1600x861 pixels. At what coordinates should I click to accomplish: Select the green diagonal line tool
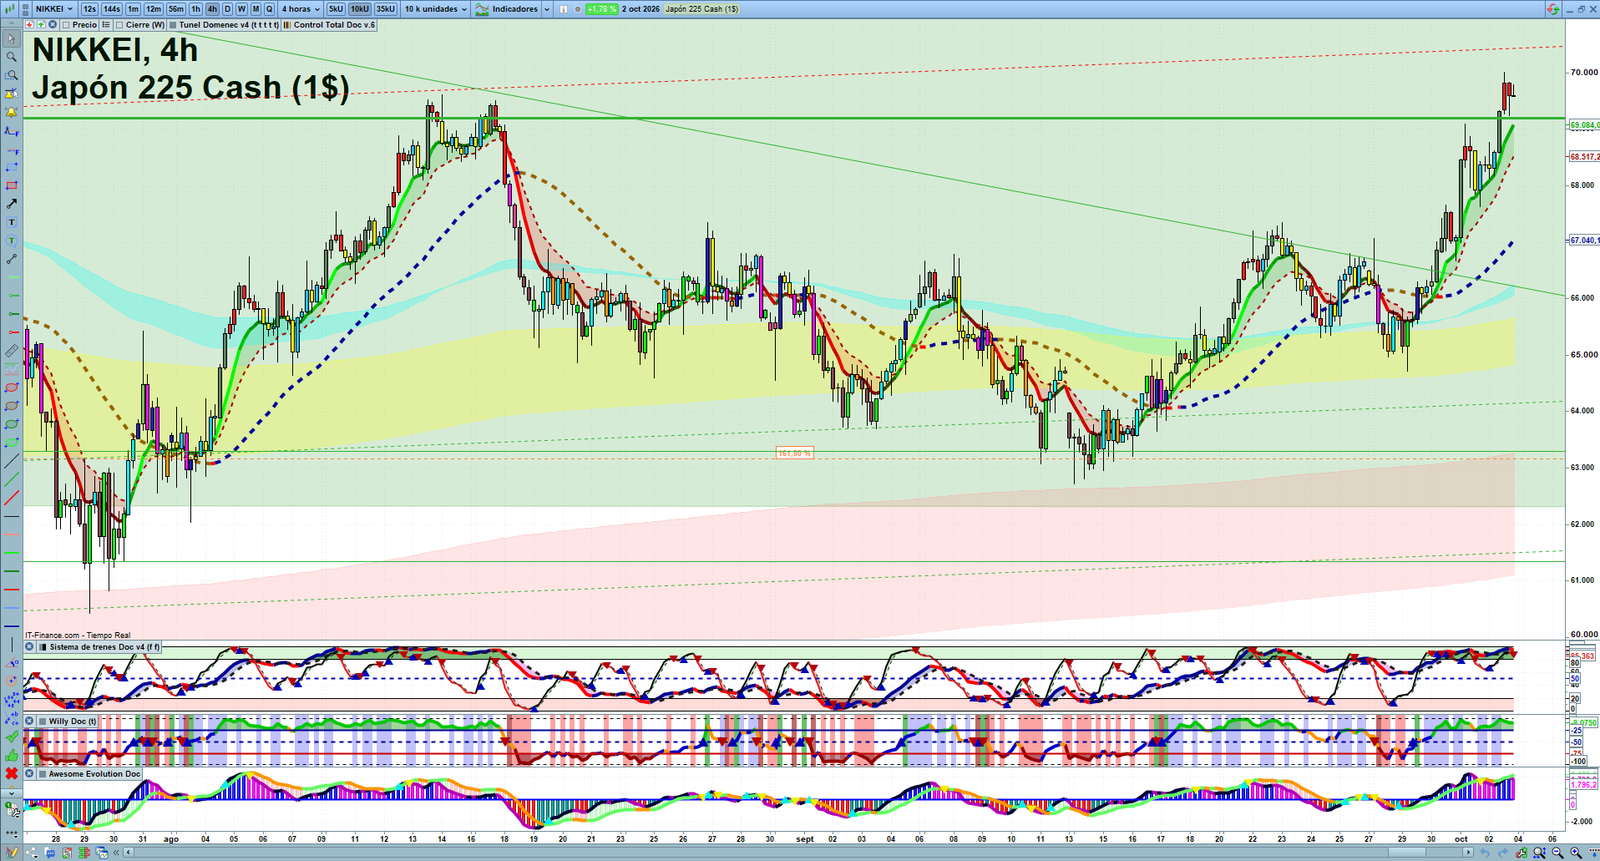(x=11, y=479)
